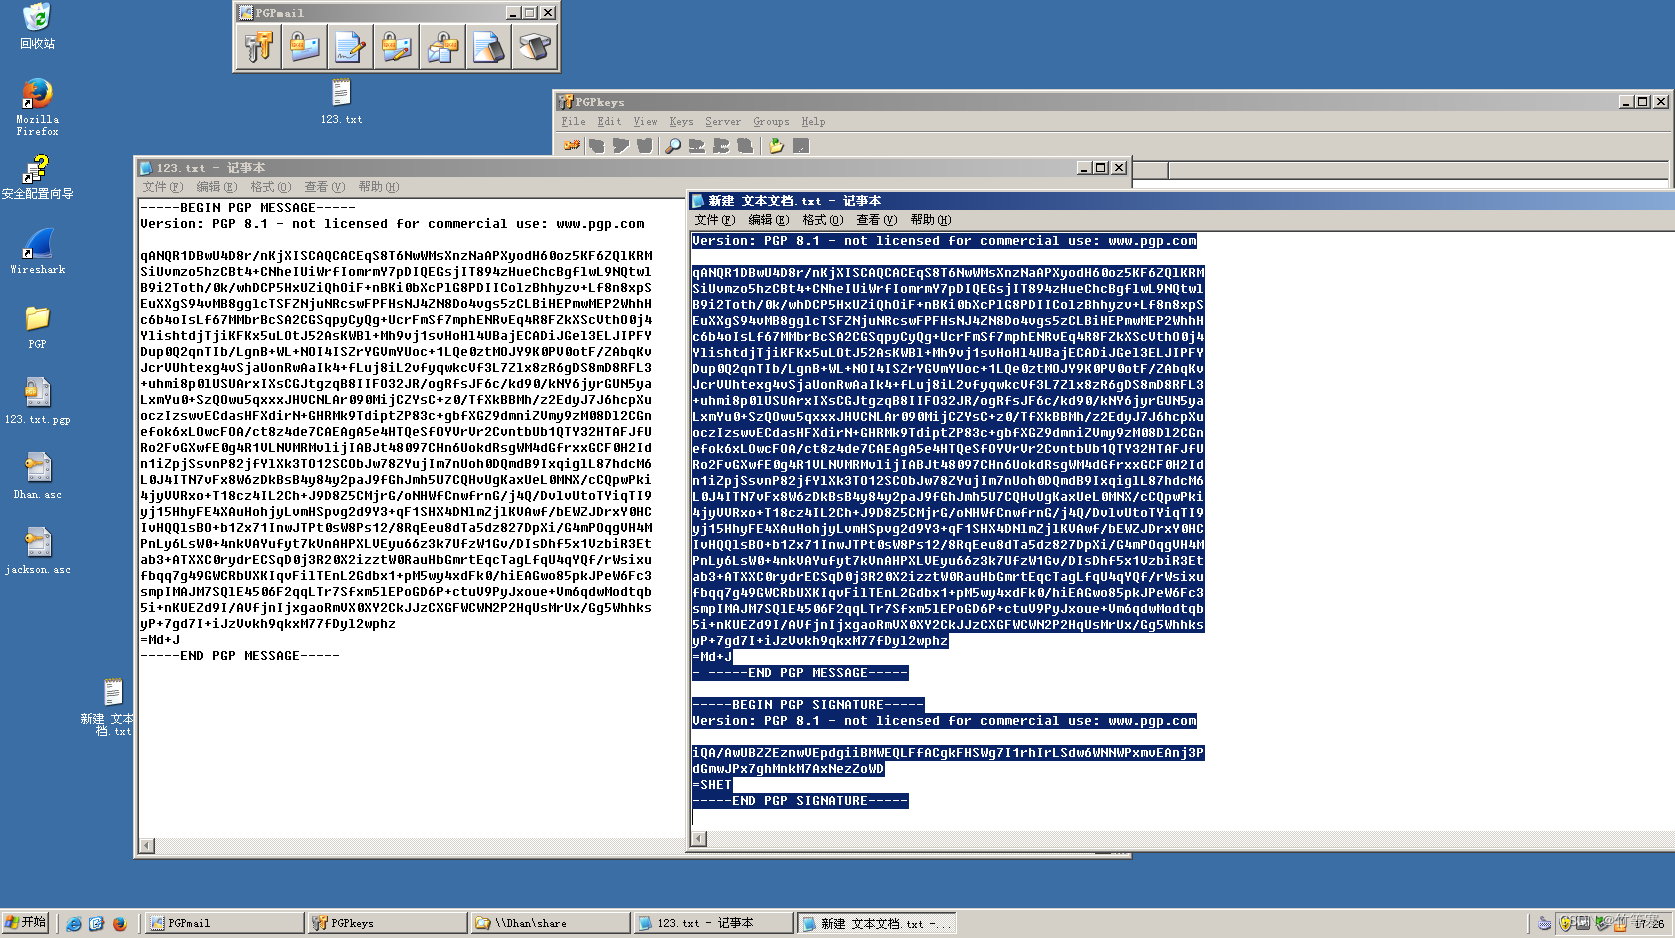This screenshot has height=938, width=1675.
Task: Click the Encrypt icon in PGPmail
Action: (304, 47)
